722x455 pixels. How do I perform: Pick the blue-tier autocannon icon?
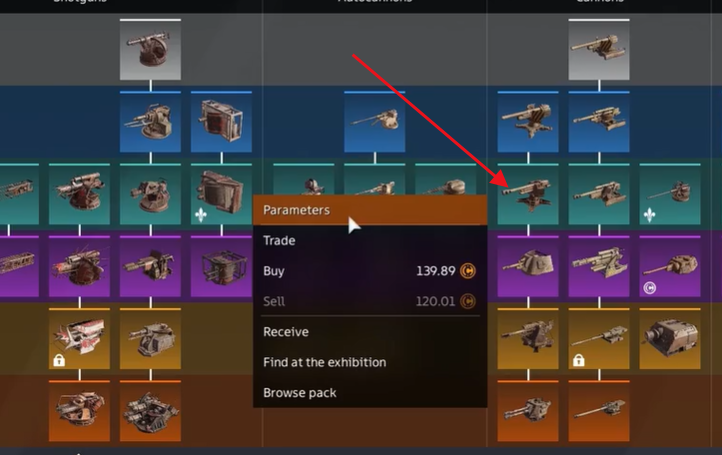point(374,122)
